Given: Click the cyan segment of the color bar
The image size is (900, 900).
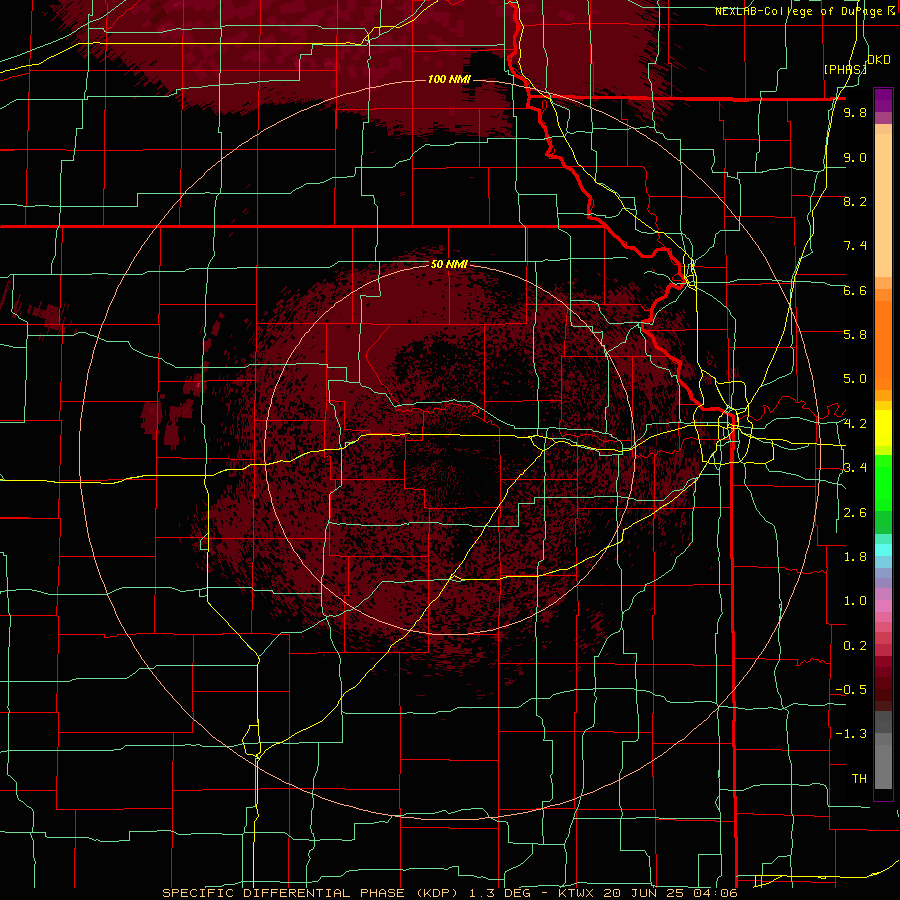Looking at the screenshot, I should [x=883, y=549].
